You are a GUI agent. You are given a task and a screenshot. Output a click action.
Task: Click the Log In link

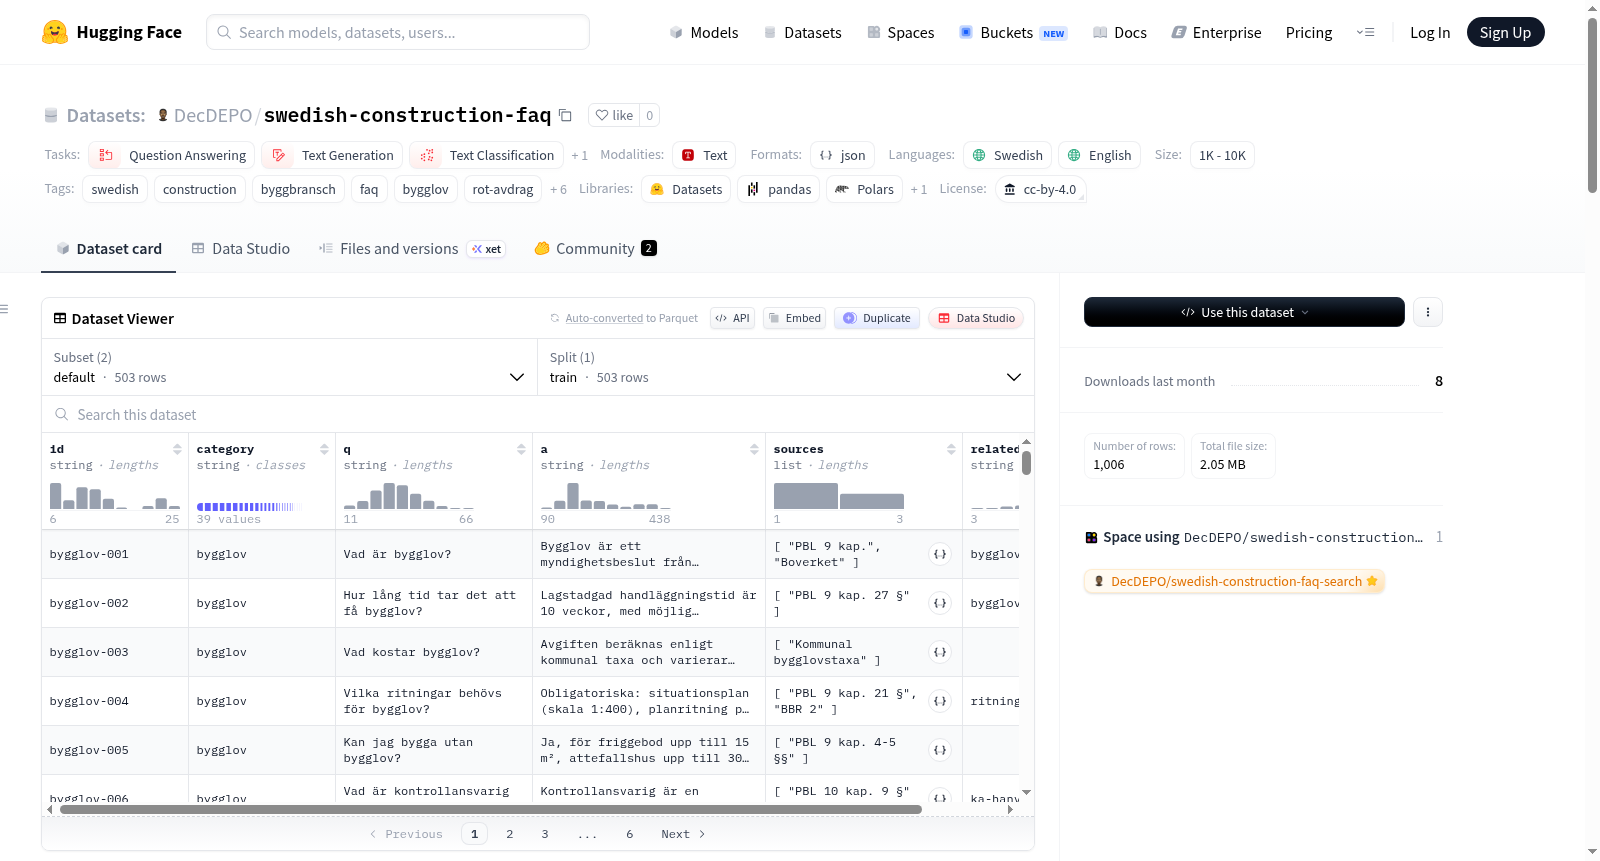tap(1430, 32)
